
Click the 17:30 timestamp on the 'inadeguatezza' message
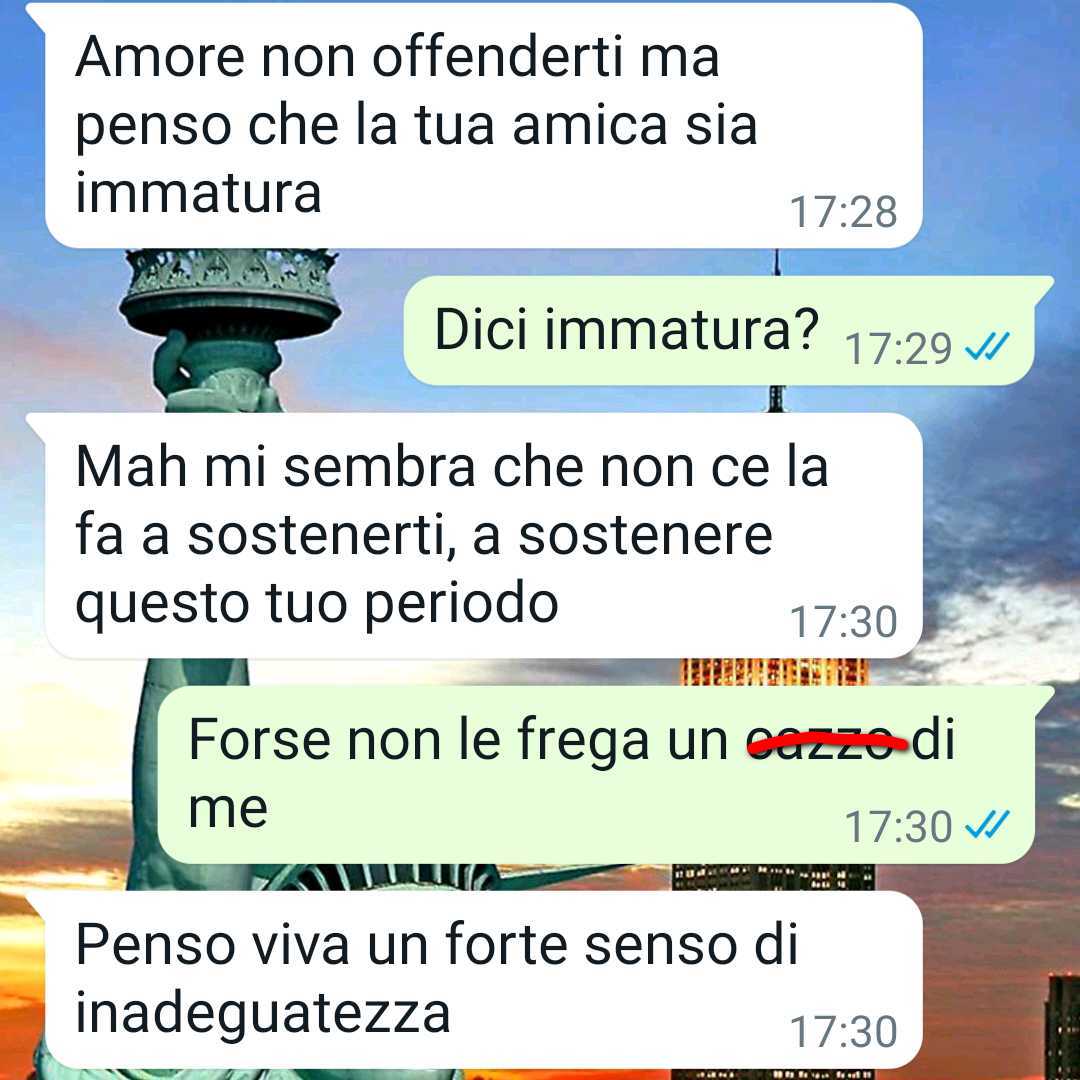(x=843, y=1031)
